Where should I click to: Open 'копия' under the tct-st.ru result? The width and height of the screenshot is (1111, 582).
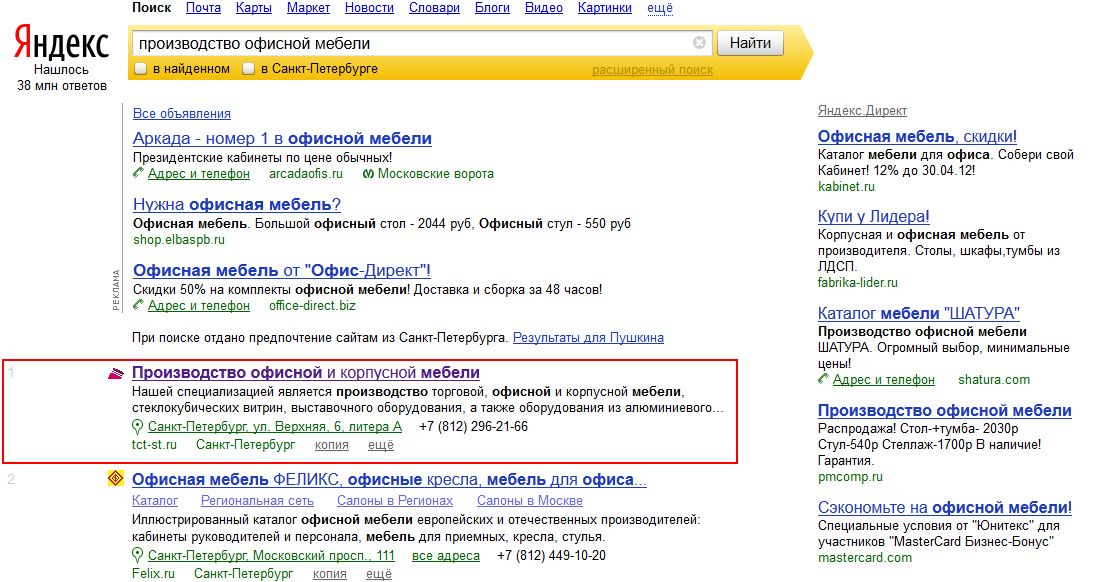point(331,444)
